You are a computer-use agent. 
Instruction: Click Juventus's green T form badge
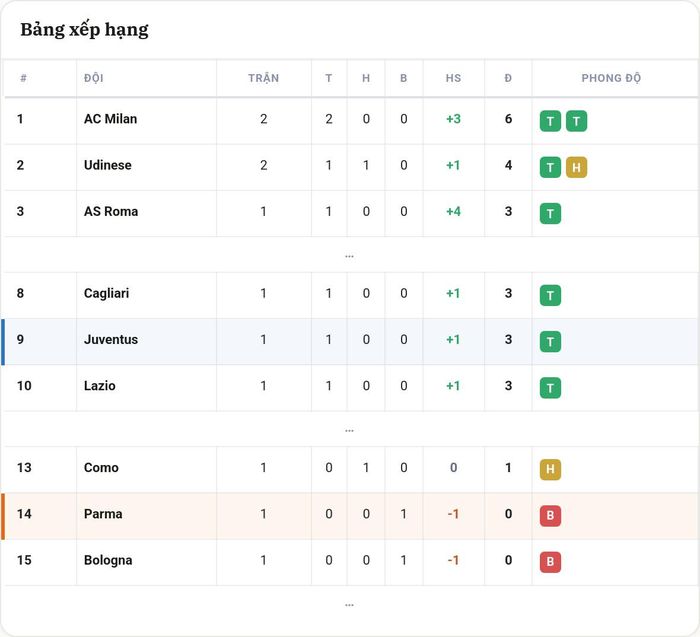(550, 341)
